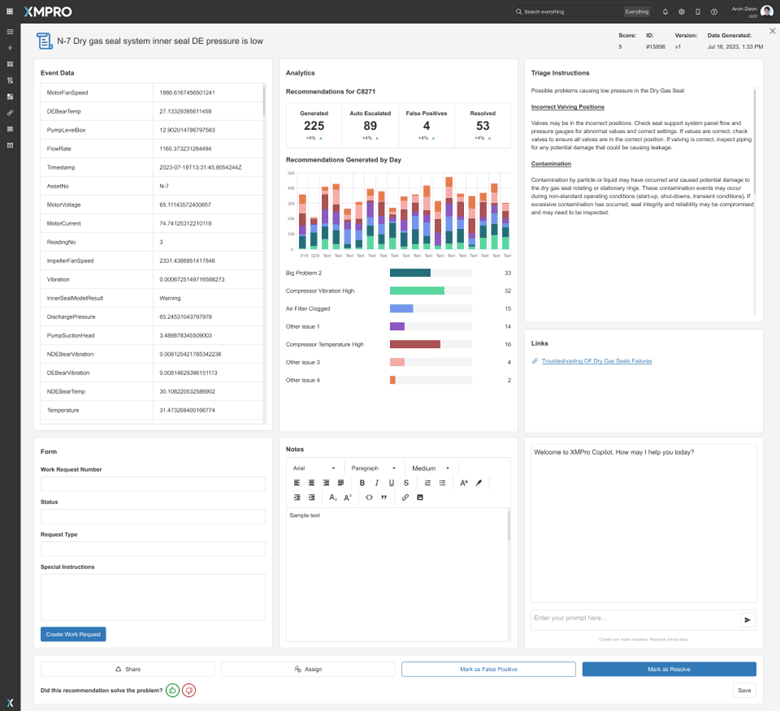Toggle bold formatting in Notes
780x711 pixels.
tap(362, 483)
